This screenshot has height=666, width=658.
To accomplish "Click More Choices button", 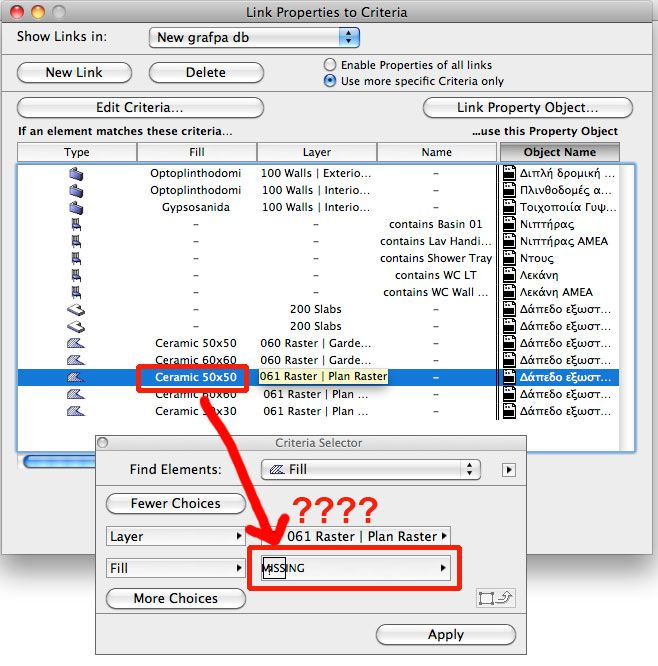I will [x=175, y=598].
